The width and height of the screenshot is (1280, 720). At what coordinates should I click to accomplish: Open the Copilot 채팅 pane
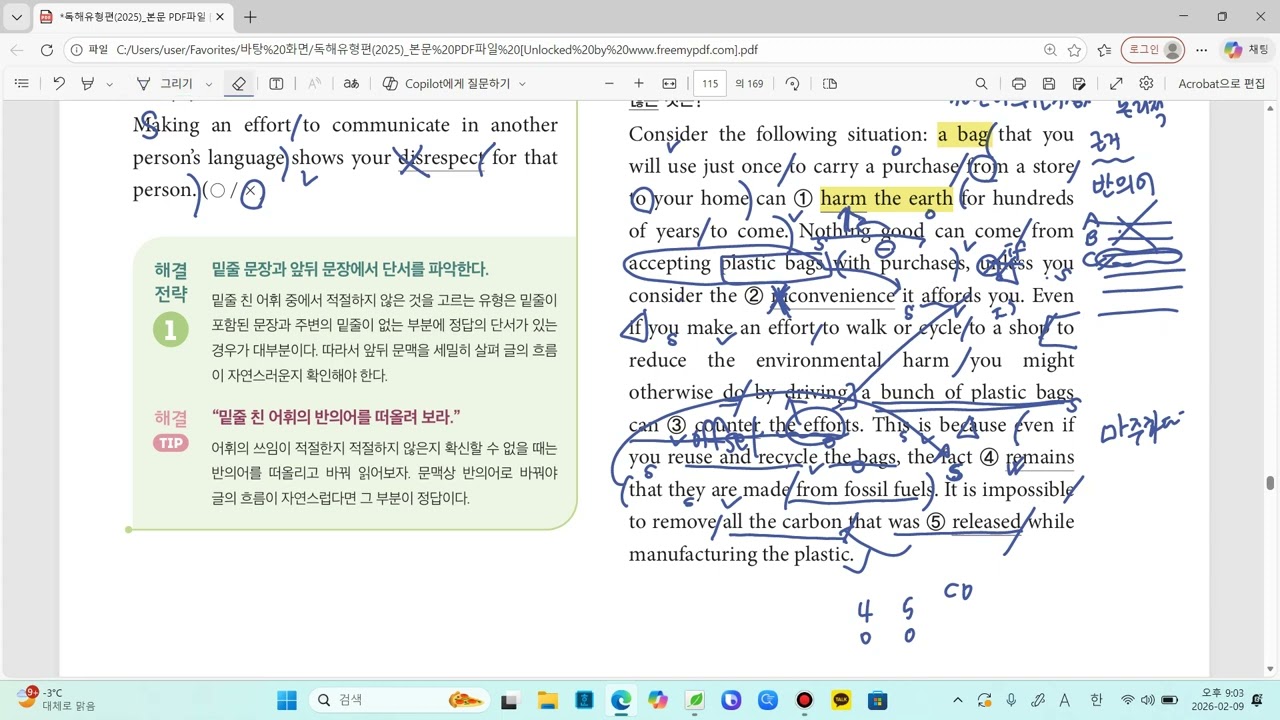click(x=1246, y=50)
